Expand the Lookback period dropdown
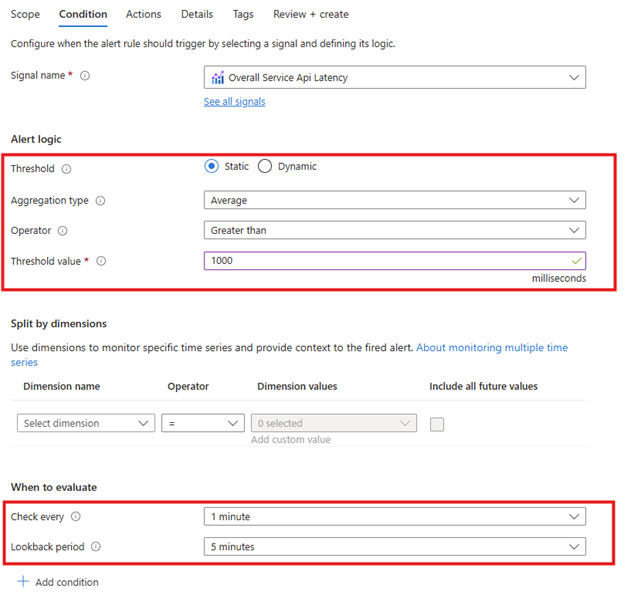 tap(394, 547)
